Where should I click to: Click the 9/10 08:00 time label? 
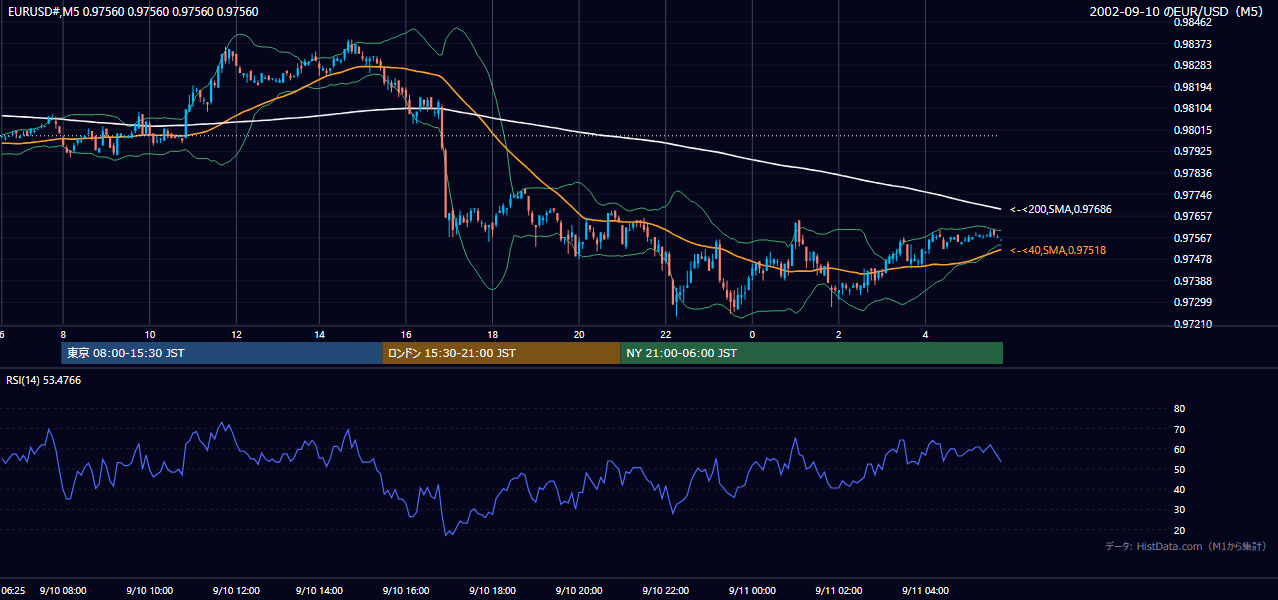point(63,590)
